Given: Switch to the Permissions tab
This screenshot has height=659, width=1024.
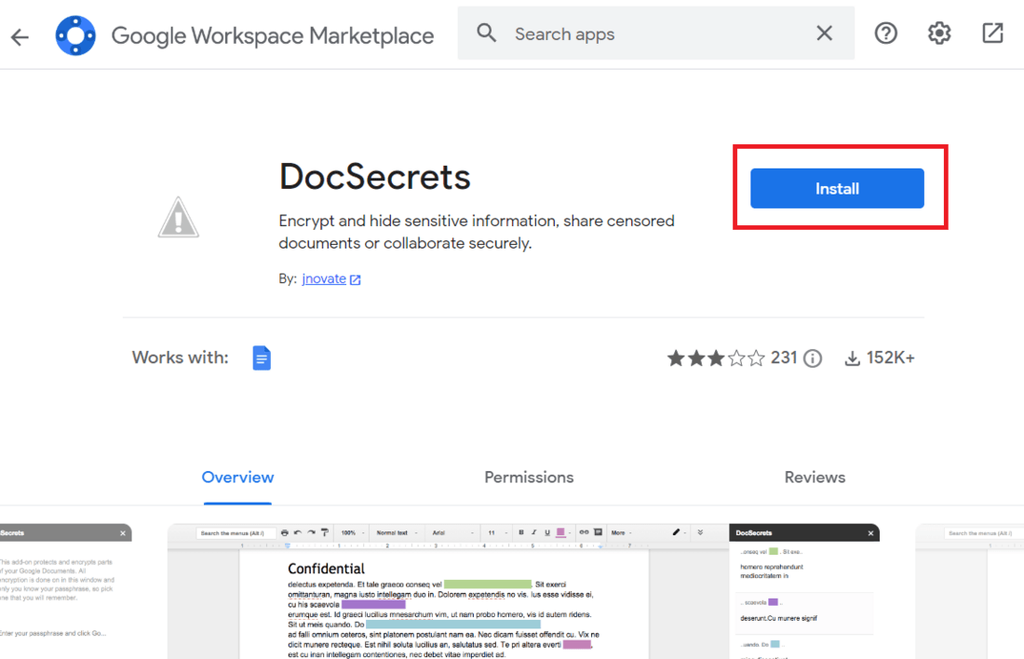Looking at the screenshot, I should pyautogui.click(x=529, y=477).
